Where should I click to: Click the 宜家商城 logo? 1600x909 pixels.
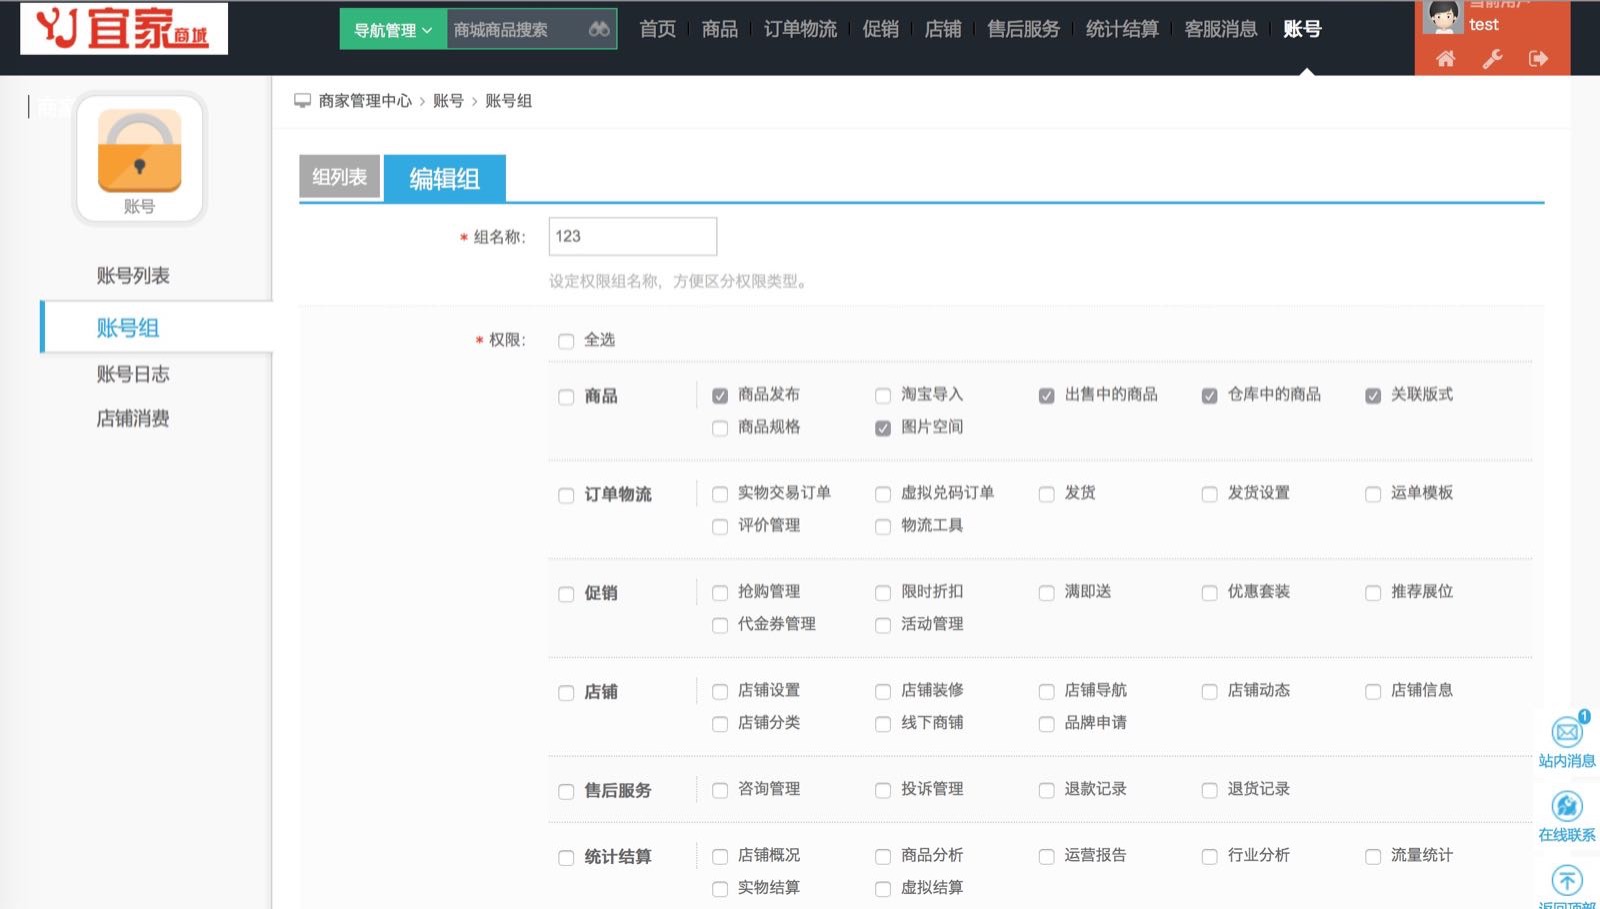(x=124, y=28)
